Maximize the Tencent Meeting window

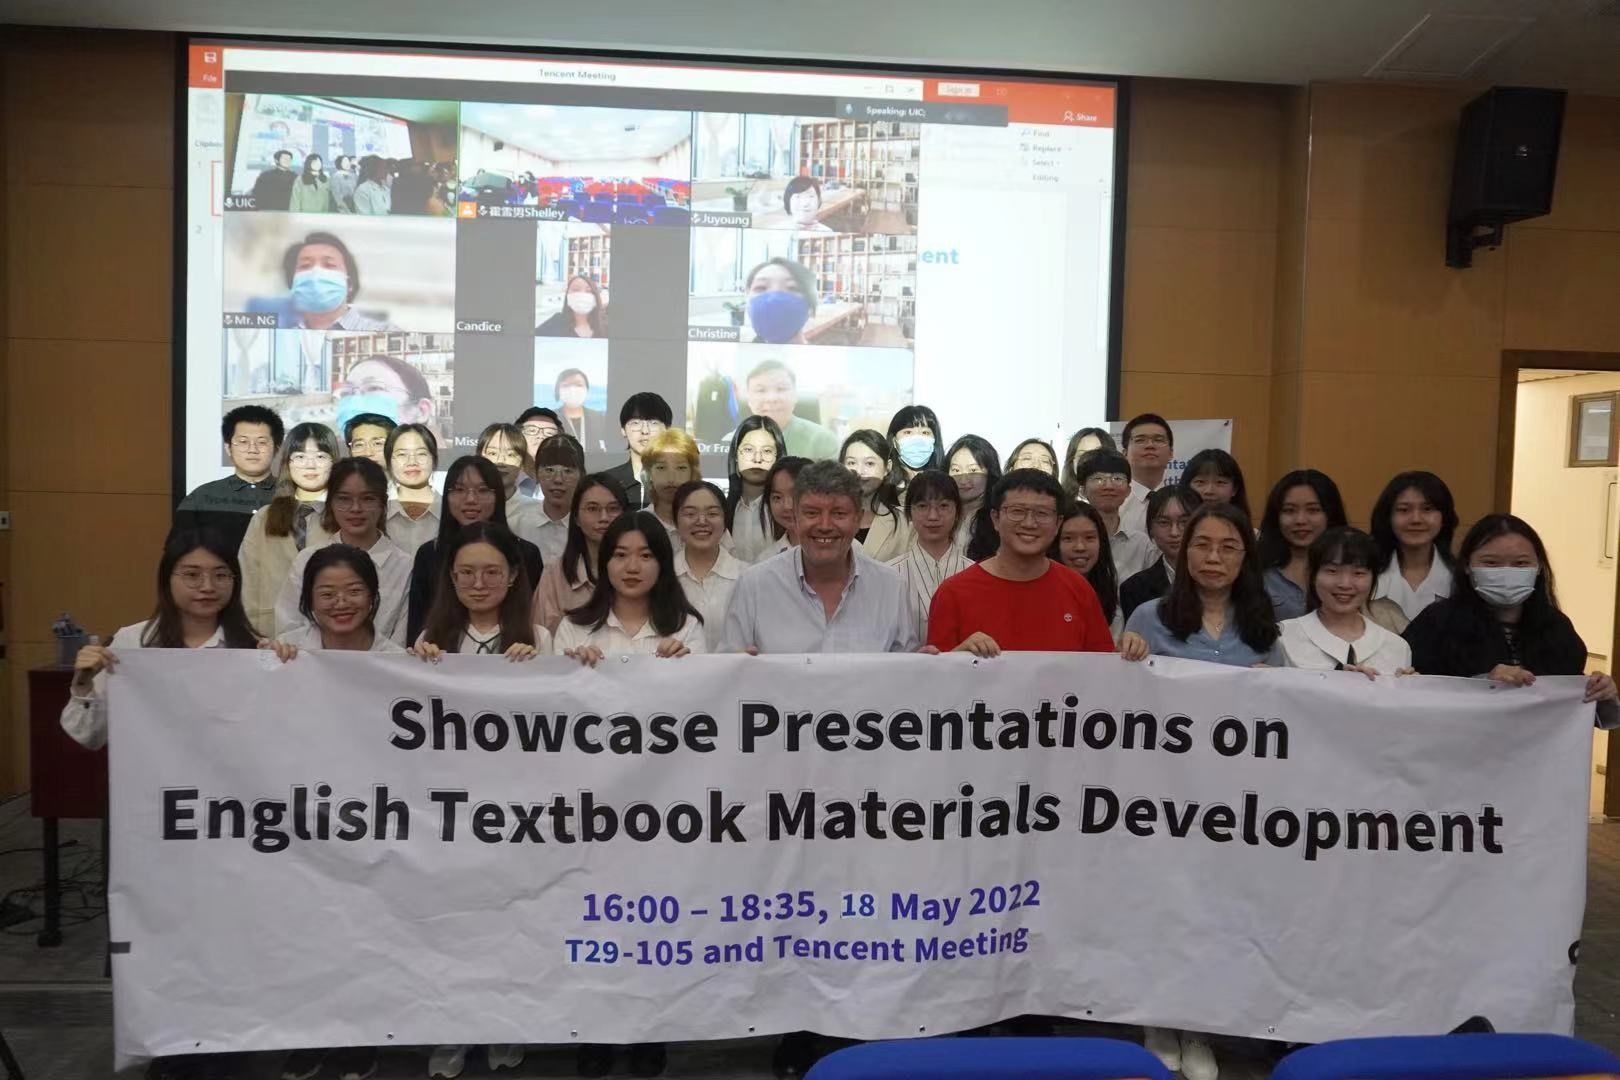[888, 89]
